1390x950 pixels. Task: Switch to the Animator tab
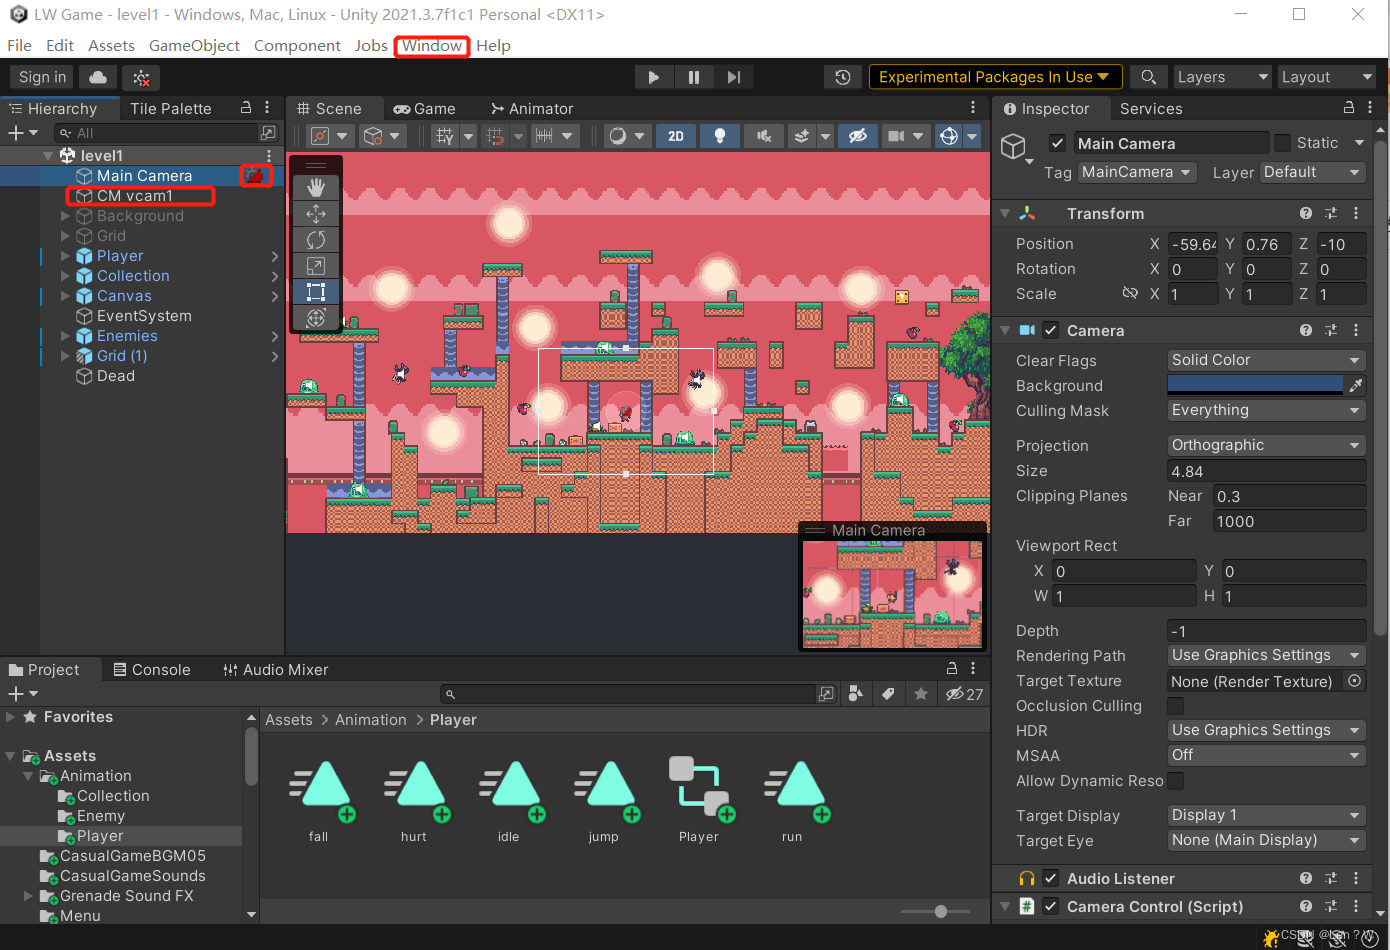tap(532, 108)
